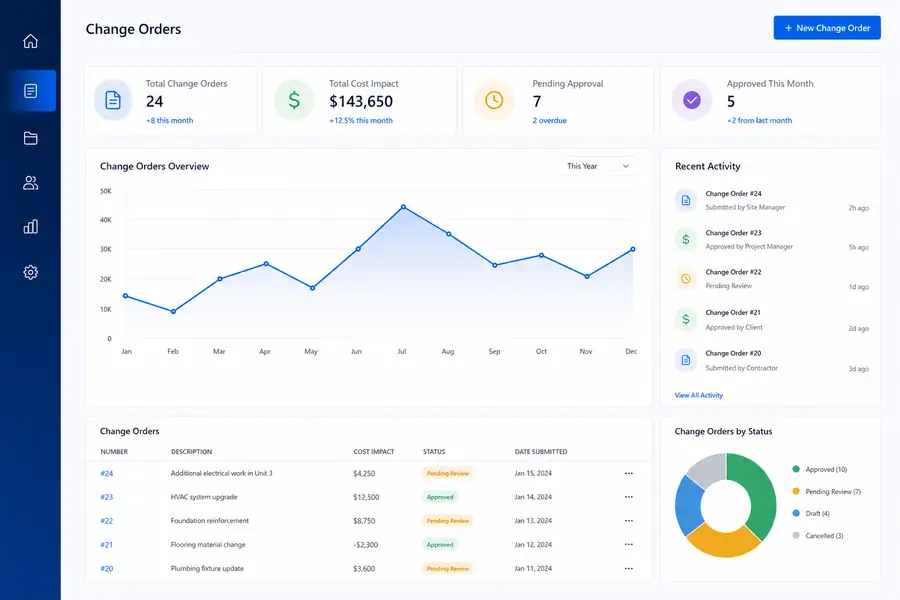Toggle the Cancelled (3) legend item
Screen dimensions: 900x600
818,536
